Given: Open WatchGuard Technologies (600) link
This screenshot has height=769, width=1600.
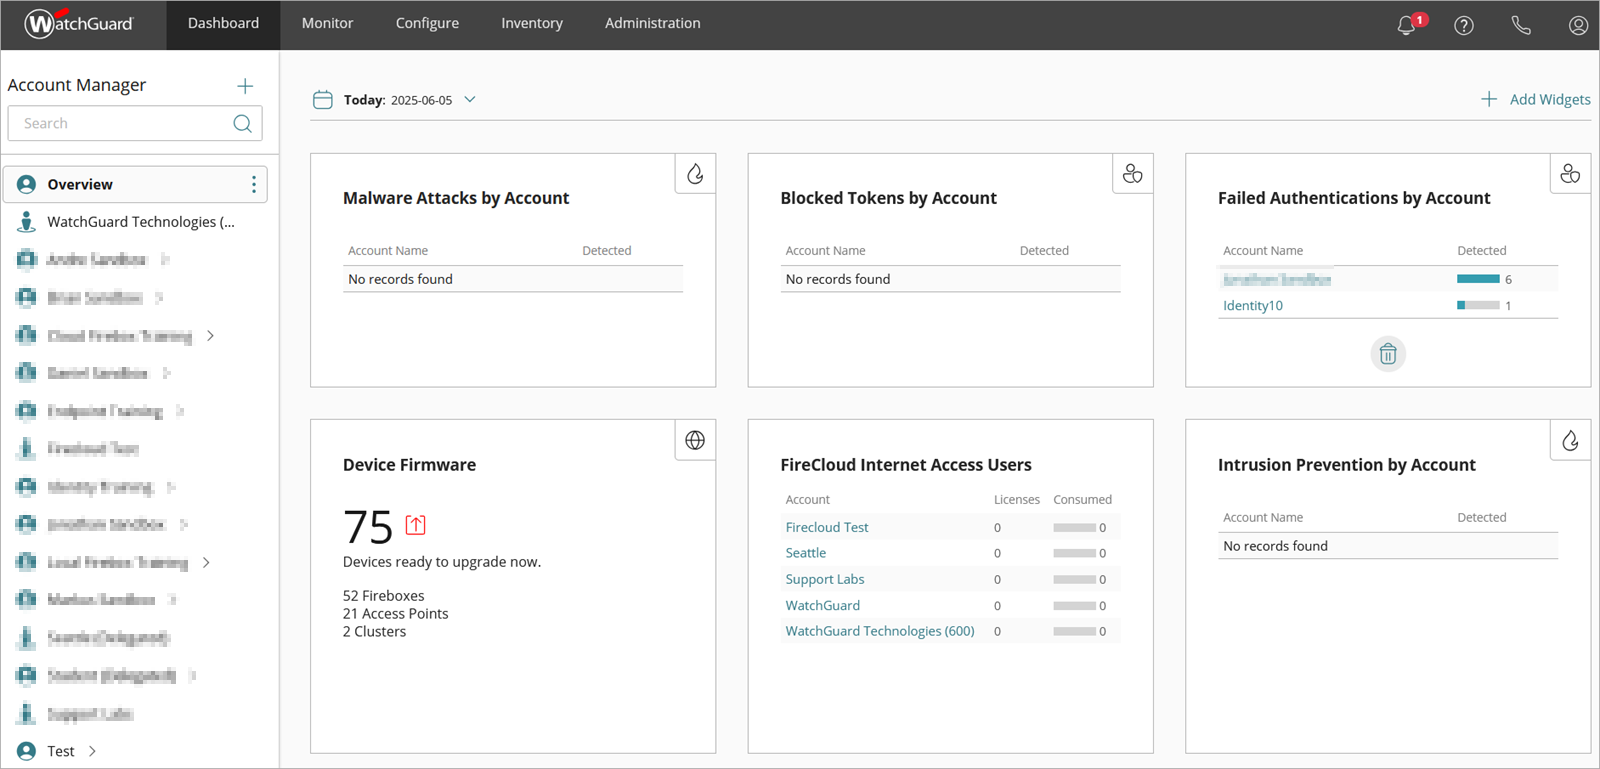Looking at the screenshot, I should point(880,631).
